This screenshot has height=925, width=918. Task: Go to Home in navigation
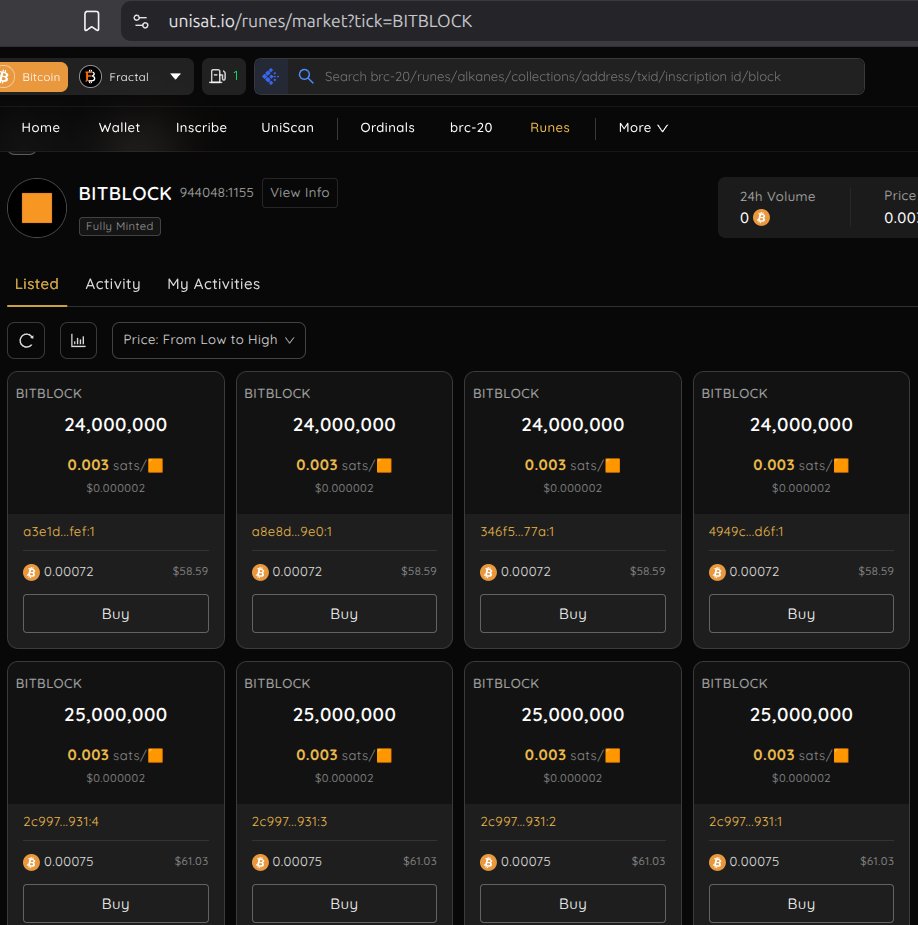[x=41, y=127]
